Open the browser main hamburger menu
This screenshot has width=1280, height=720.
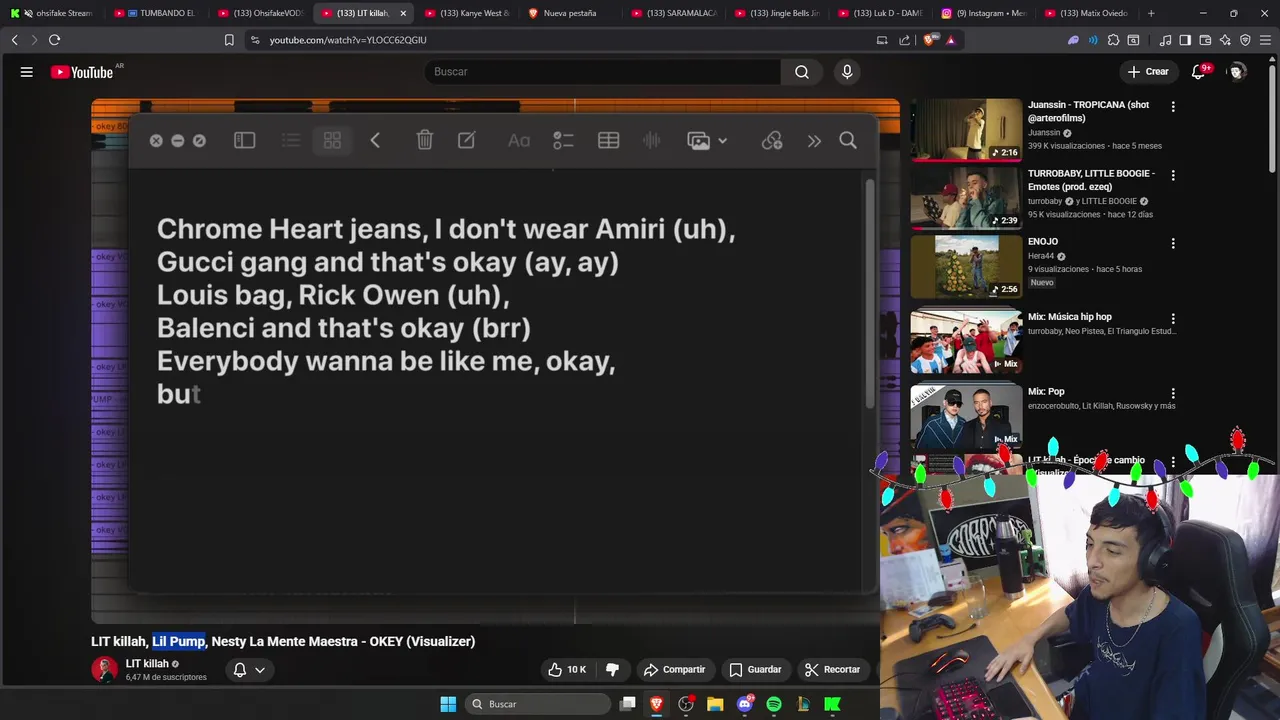[1265, 40]
